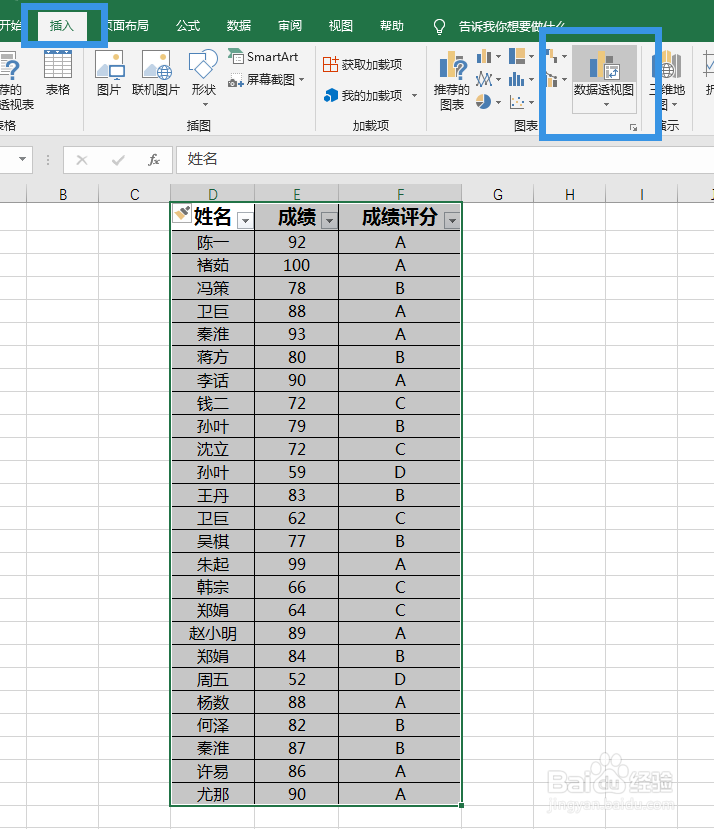Image resolution: width=714 pixels, height=829 pixels.
Task: Insert a hierarchy treemap chart
Action: coord(517,56)
